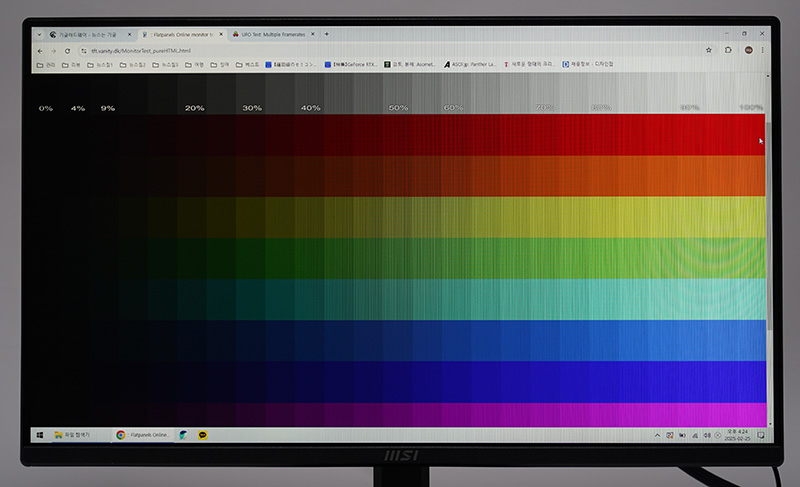
Task: Click the brightest red swatch at 100%
Action: [x=751, y=135]
